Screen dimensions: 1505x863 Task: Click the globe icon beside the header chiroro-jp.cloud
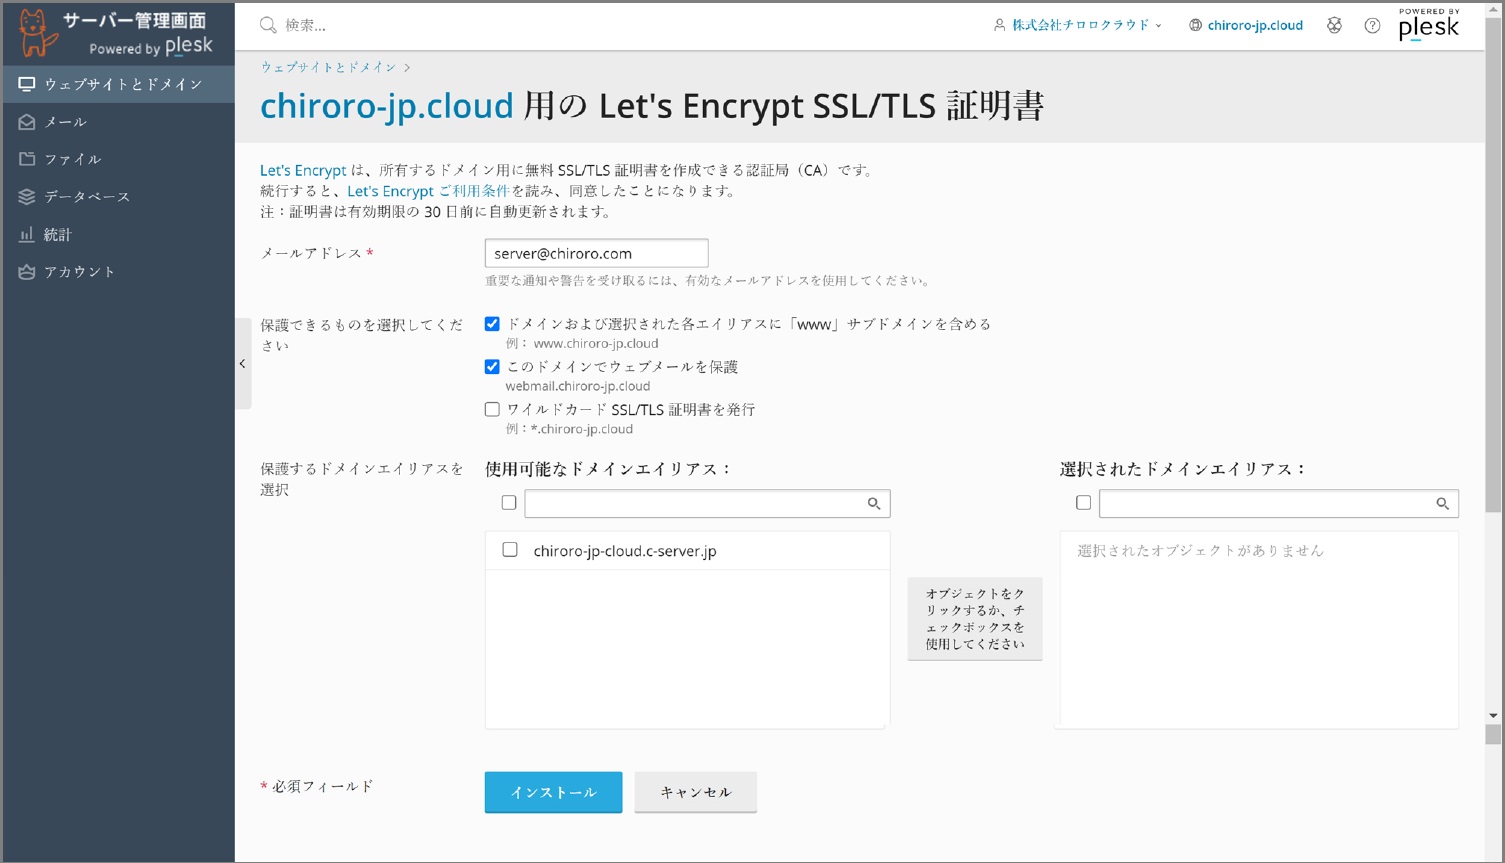pyautogui.click(x=1195, y=25)
